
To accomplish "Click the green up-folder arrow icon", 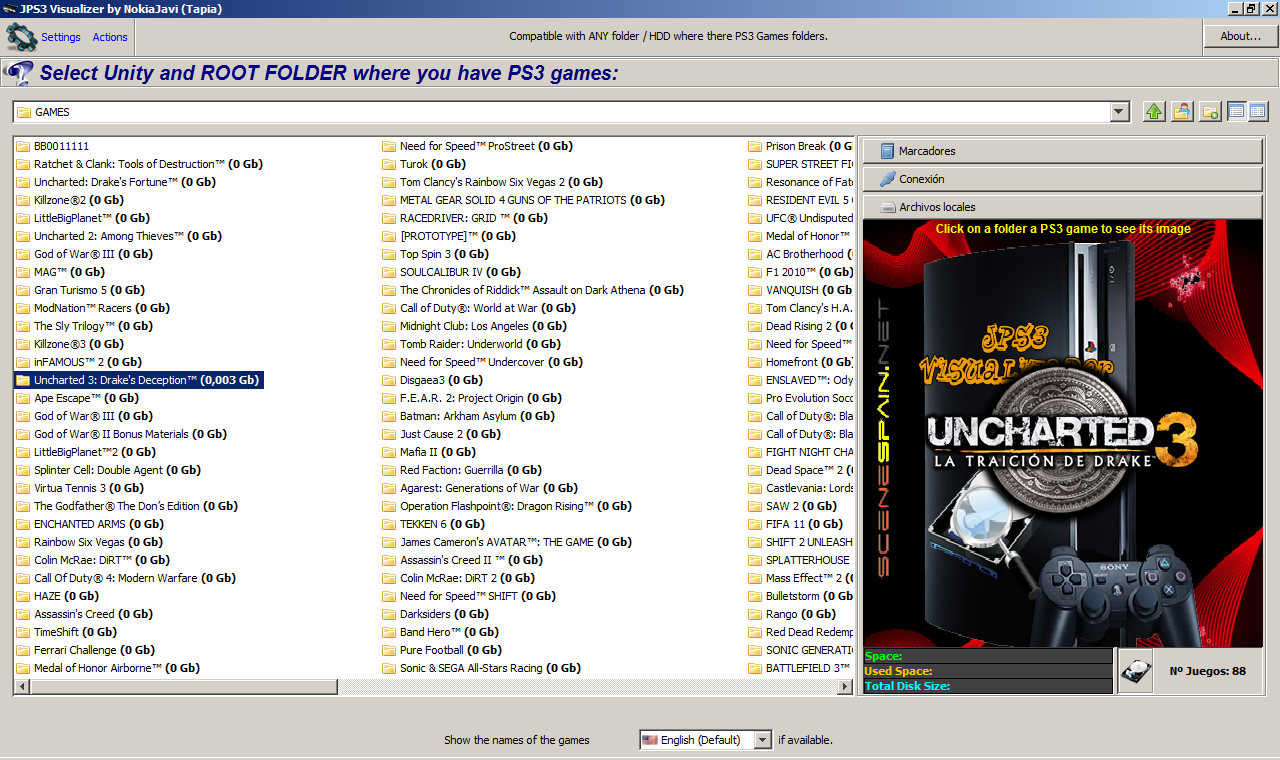I will click(1154, 112).
